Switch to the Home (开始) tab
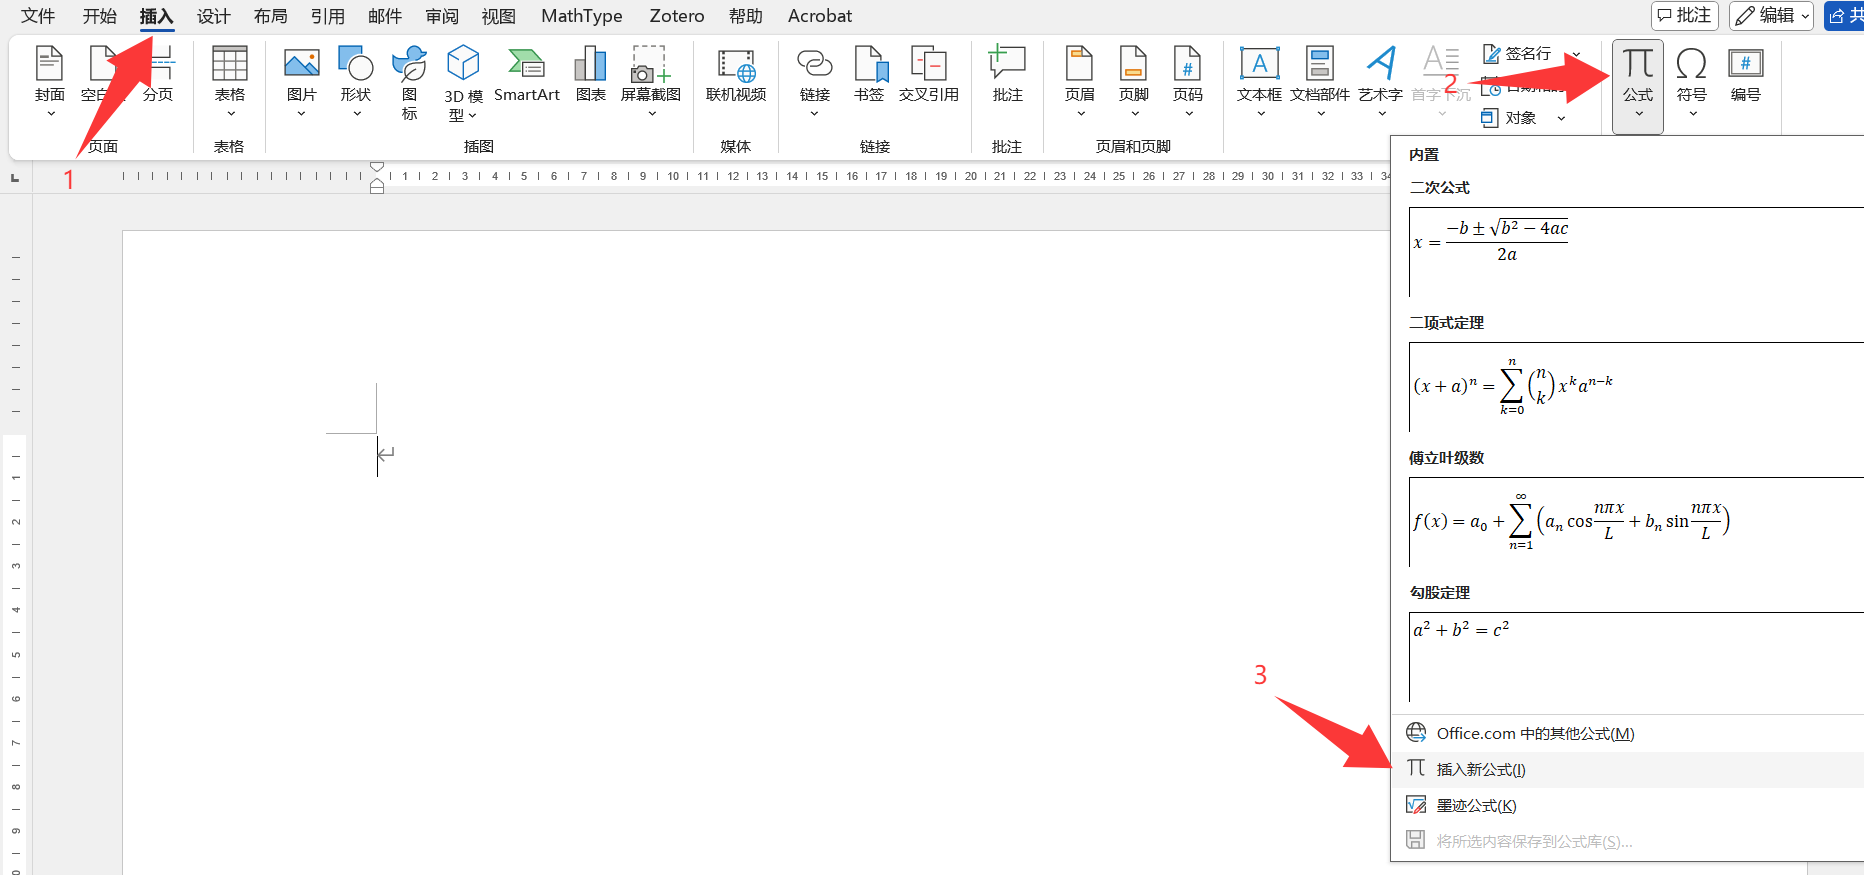 coord(99,16)
